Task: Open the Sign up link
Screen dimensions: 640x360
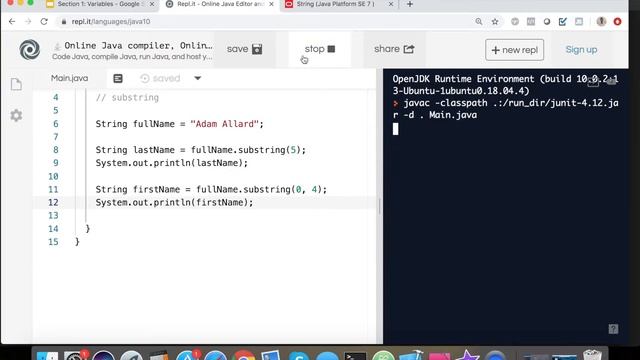Action: pos(581,50)
